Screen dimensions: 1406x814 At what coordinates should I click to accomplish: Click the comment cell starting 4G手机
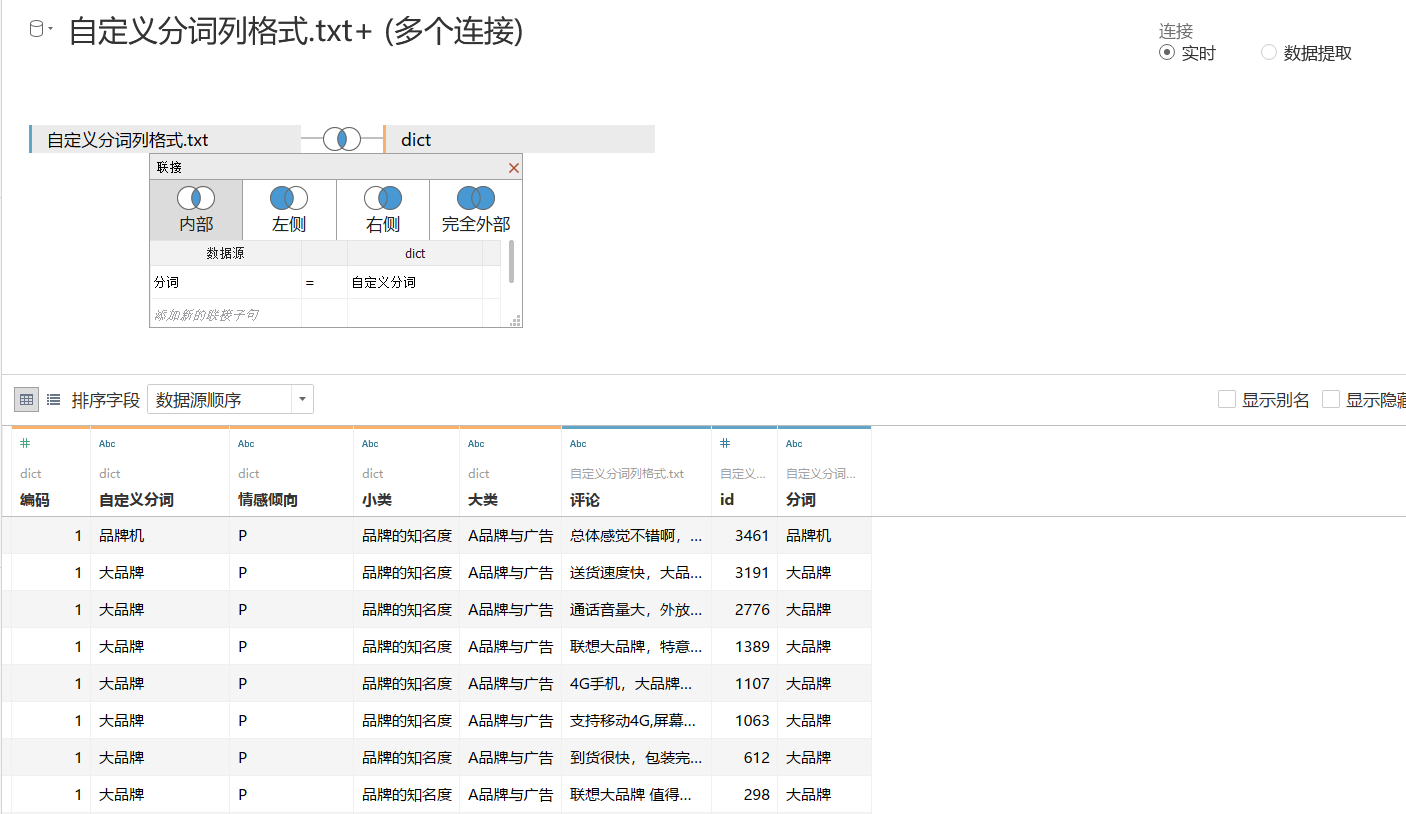636,684
